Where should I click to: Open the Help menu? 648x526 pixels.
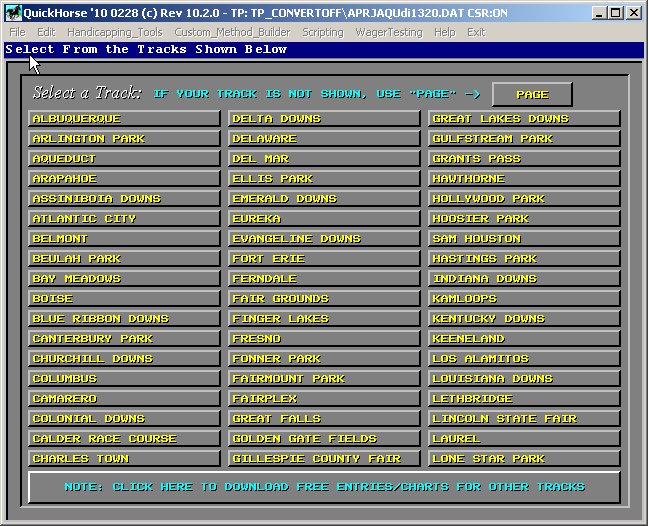pyautogui.click(x=444, y=32)
